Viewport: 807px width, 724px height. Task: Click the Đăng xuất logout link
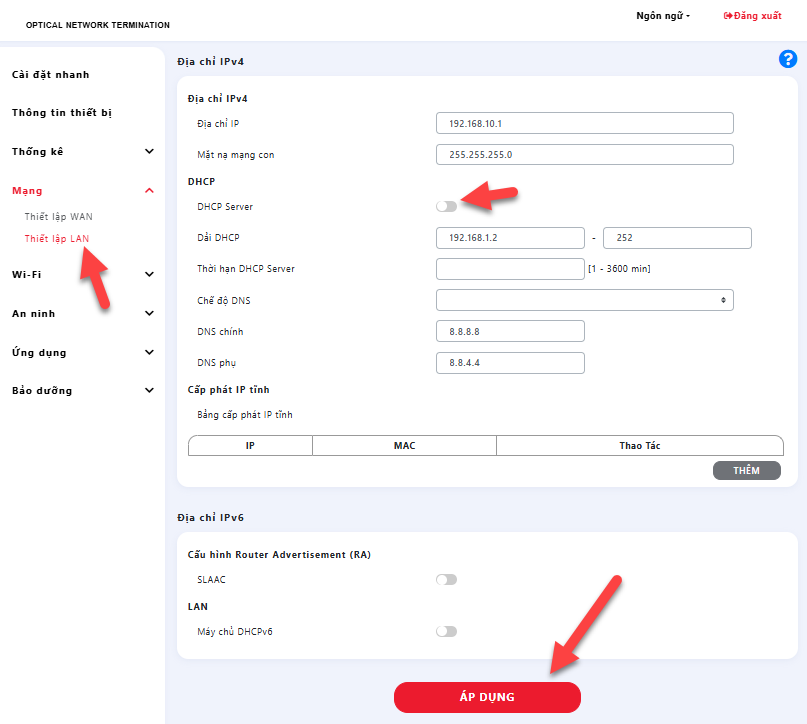pyautogui.click(x=752, y=17)
